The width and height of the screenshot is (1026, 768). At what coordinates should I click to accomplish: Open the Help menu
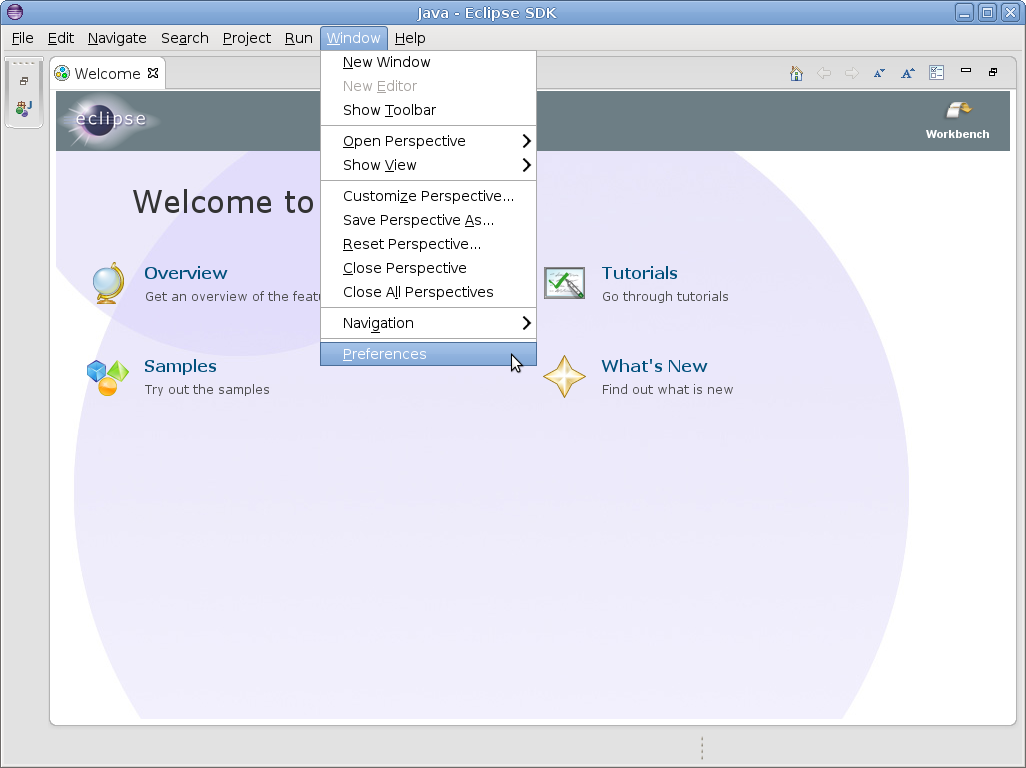[410, 38]
